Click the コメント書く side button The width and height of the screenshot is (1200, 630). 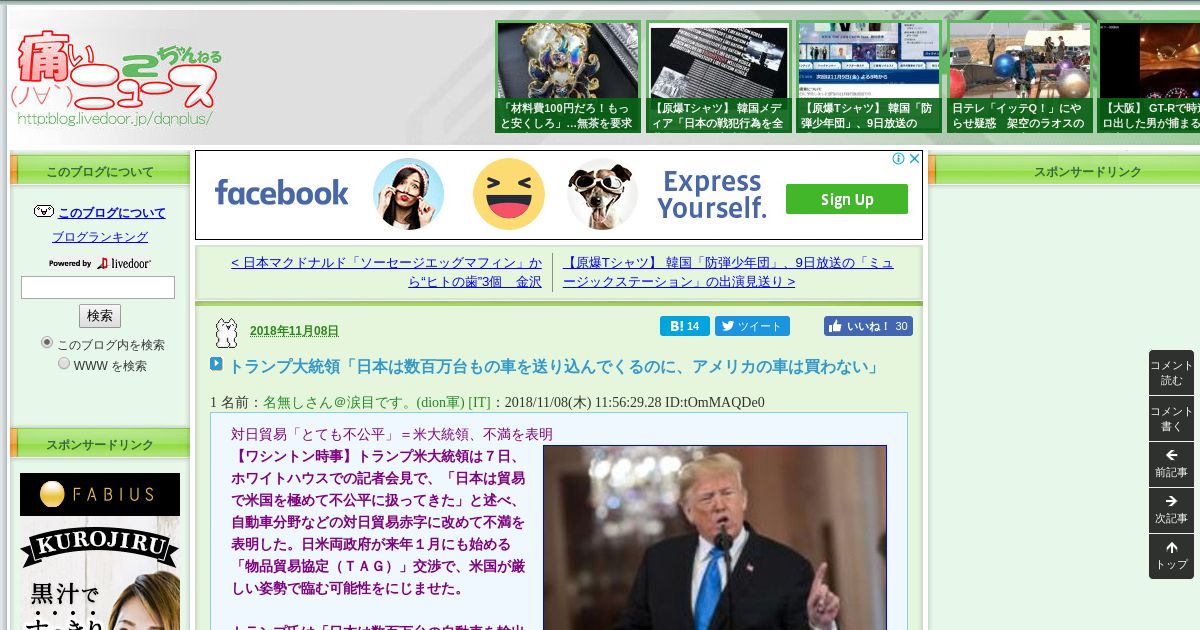[1171, 419]
